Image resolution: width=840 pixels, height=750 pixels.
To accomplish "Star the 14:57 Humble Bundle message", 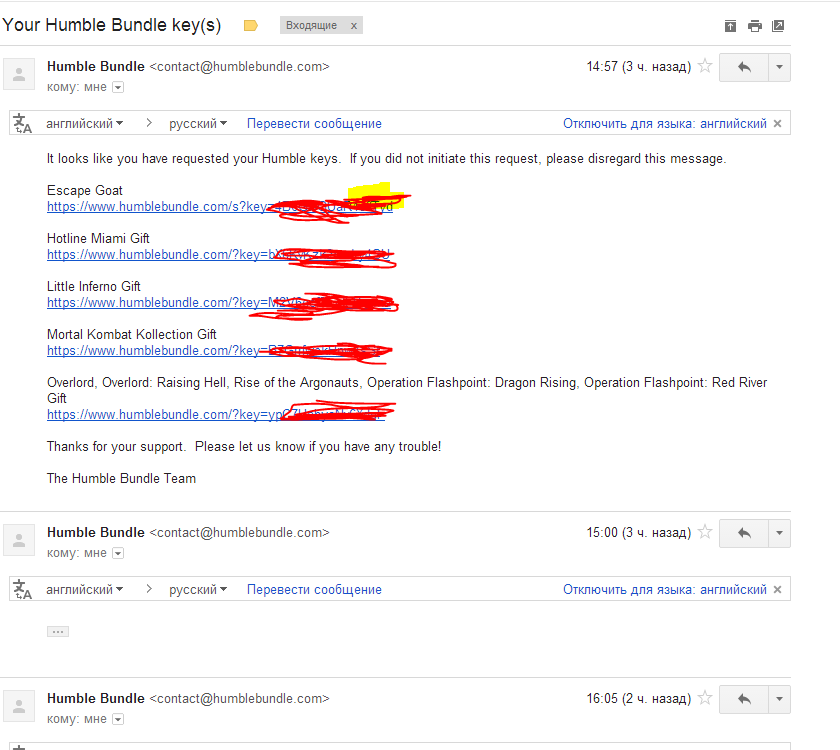I will [x=706, y=66].
